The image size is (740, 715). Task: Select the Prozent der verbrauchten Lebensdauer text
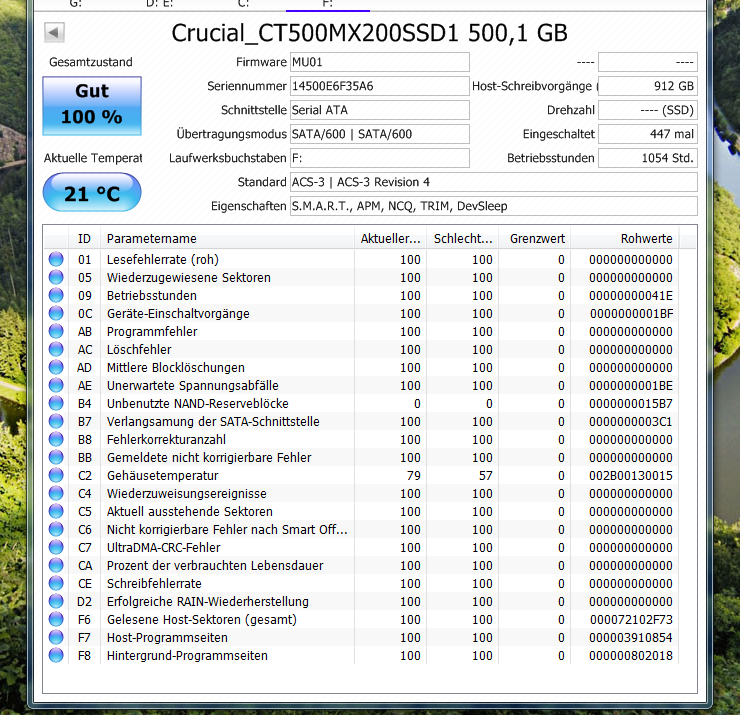point(215,565)
